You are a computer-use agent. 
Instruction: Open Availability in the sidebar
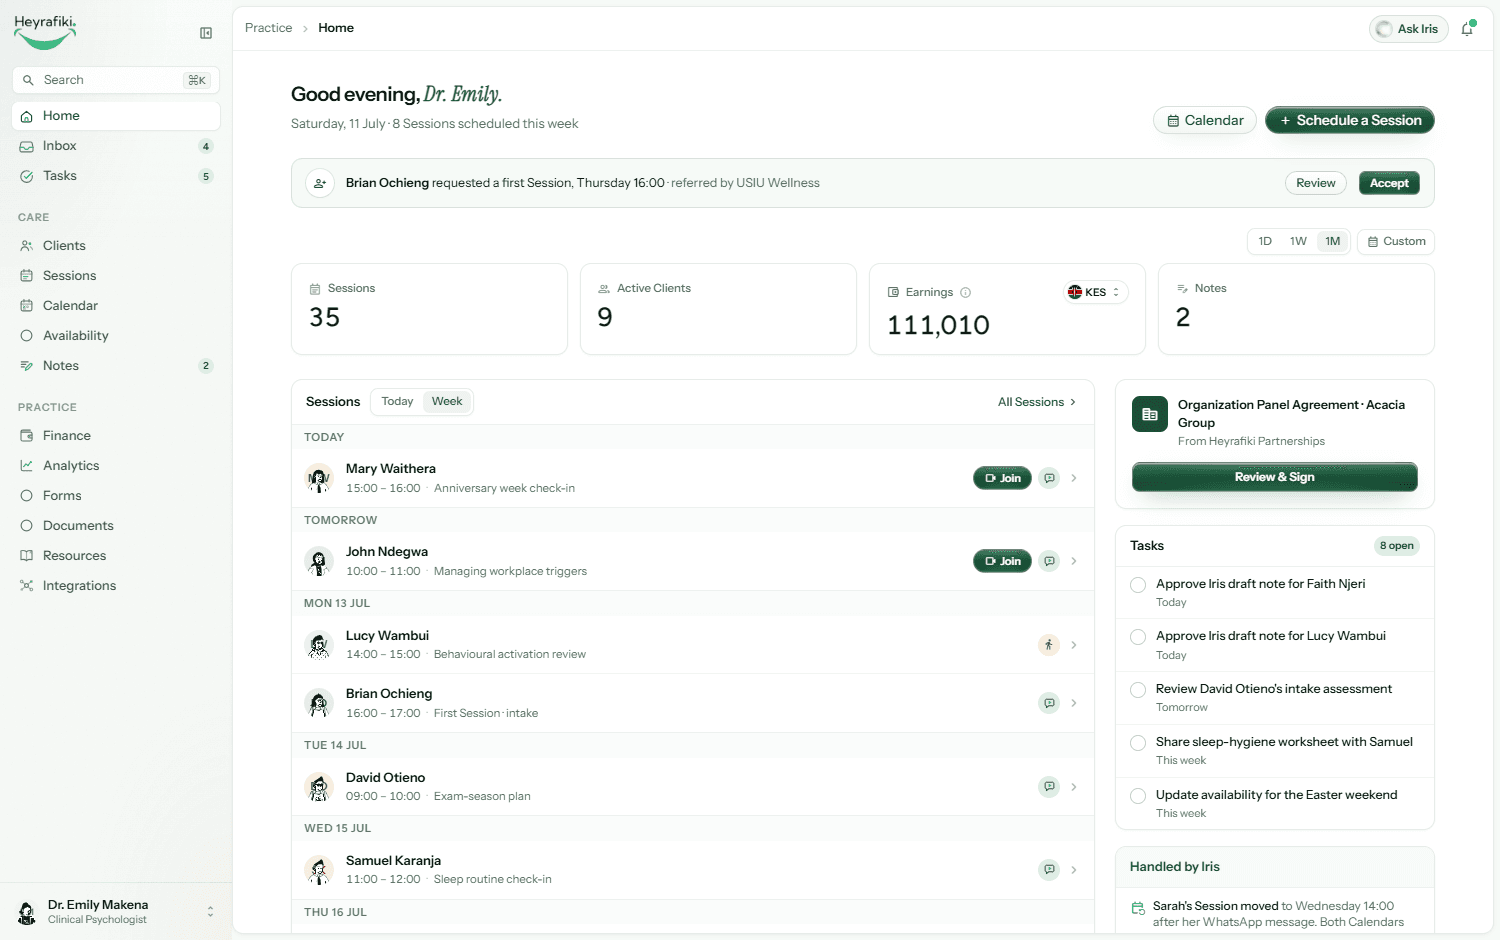(116, 336)
